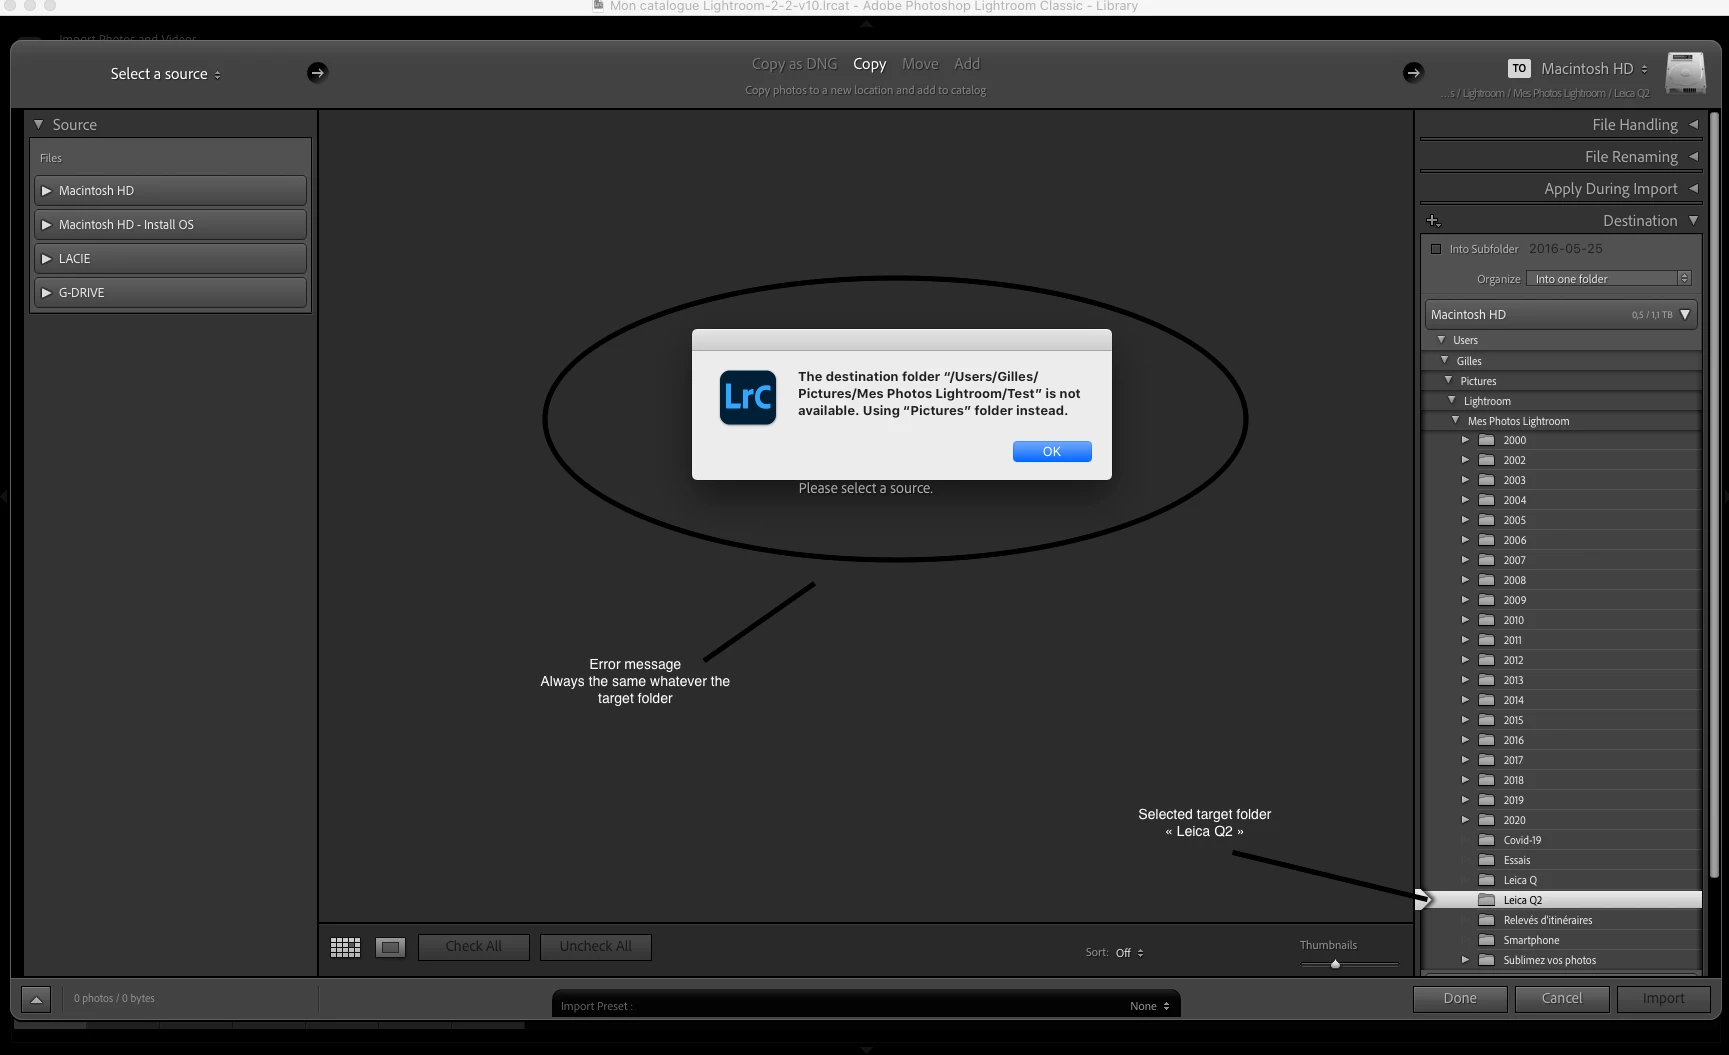Viewport: 1729px width, 1055px height.
Task: Click the 2016-05-25 subfolder name field
Action: coord(1566,249)
